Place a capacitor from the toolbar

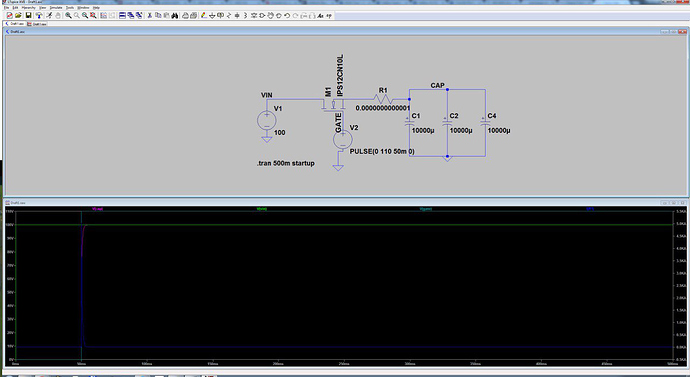point(237,15)
